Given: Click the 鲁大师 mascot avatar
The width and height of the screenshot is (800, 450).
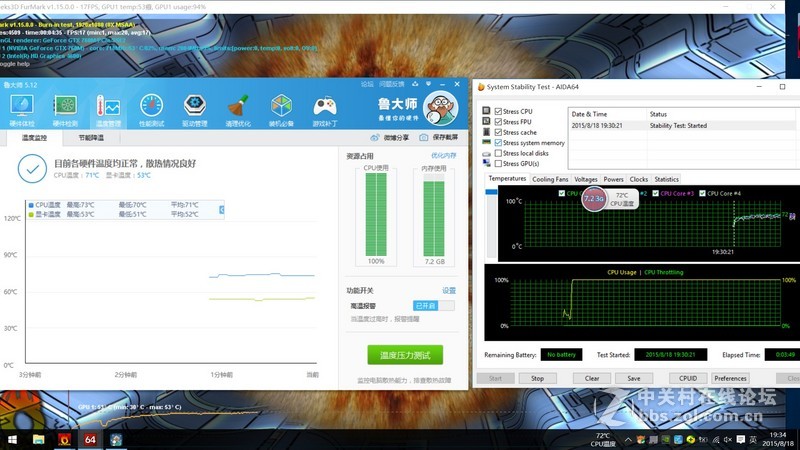Looking at the screenshot, I should pos(440,108).
